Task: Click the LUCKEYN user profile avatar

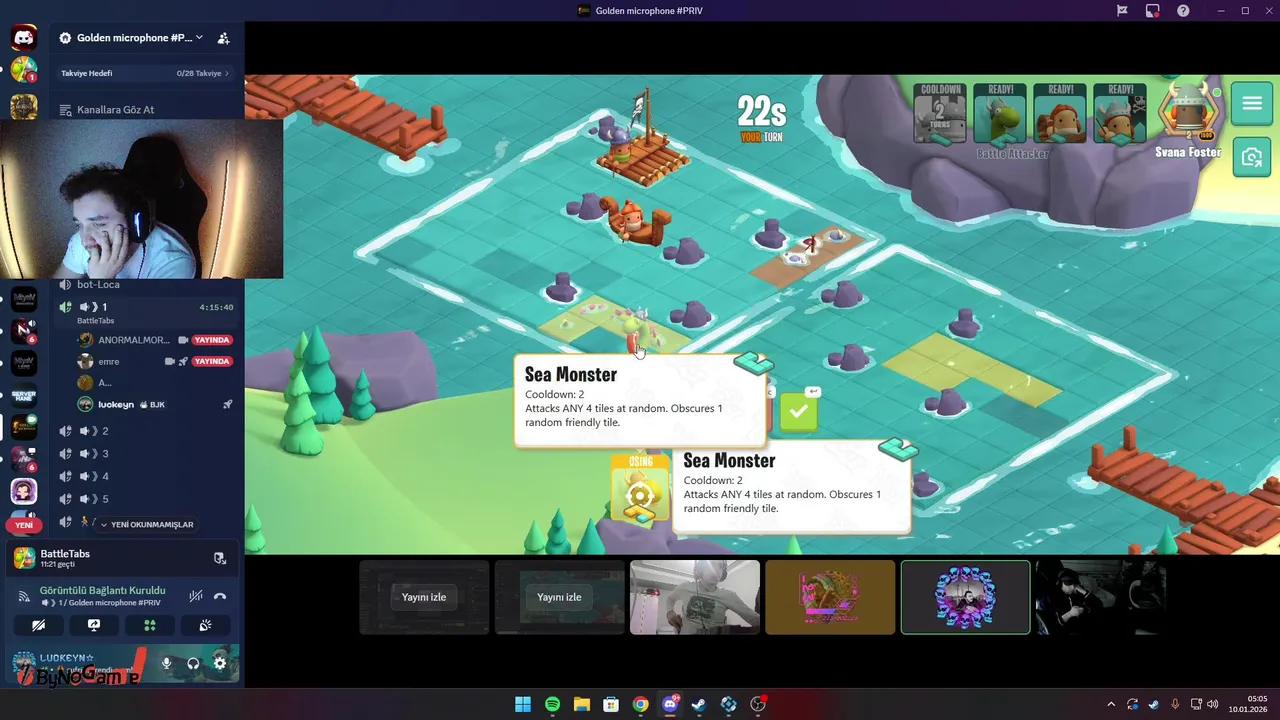Action: tap(24, 663)
